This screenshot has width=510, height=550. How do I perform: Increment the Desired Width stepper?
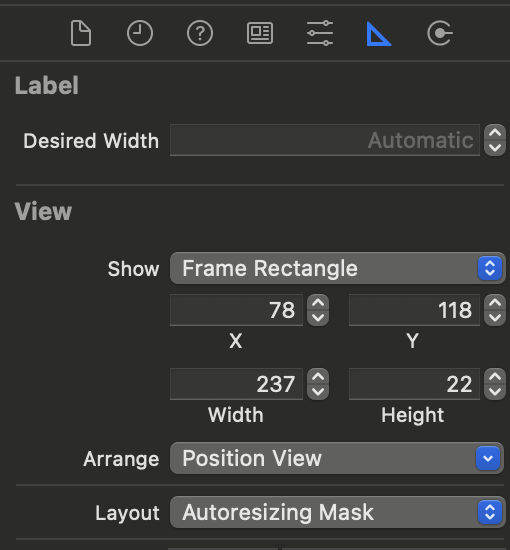point(495,133)
